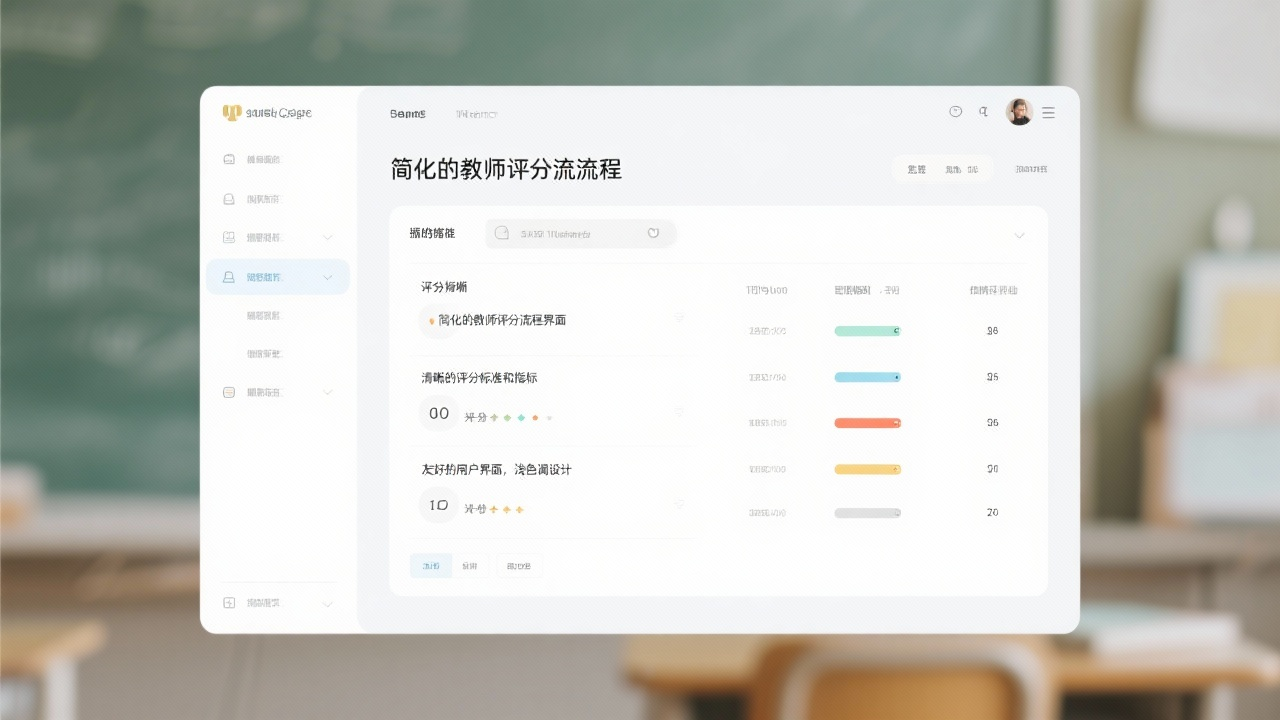Collapse the filter panel using its right chevron

(x=1020, y=235)
